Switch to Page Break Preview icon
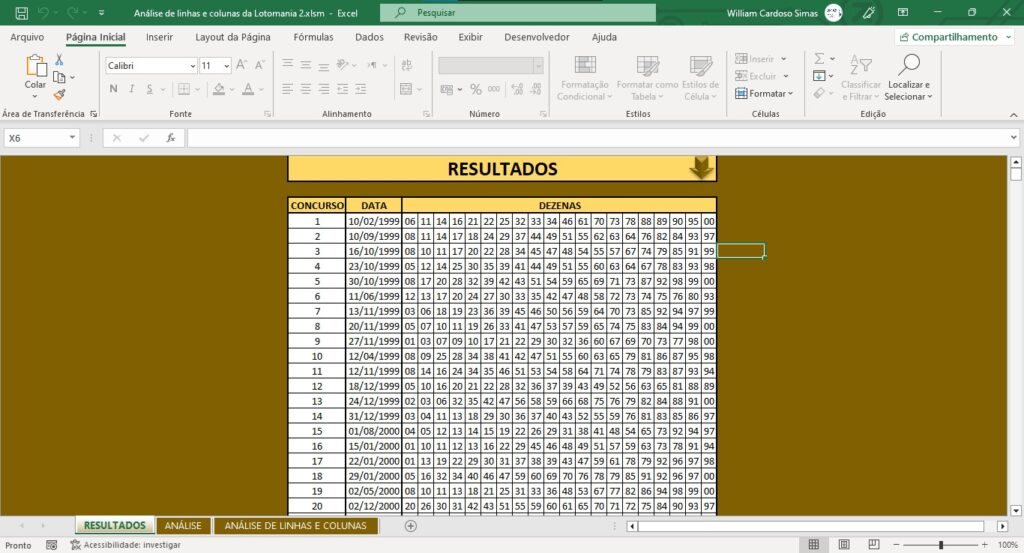 click(x=874, y=545)
